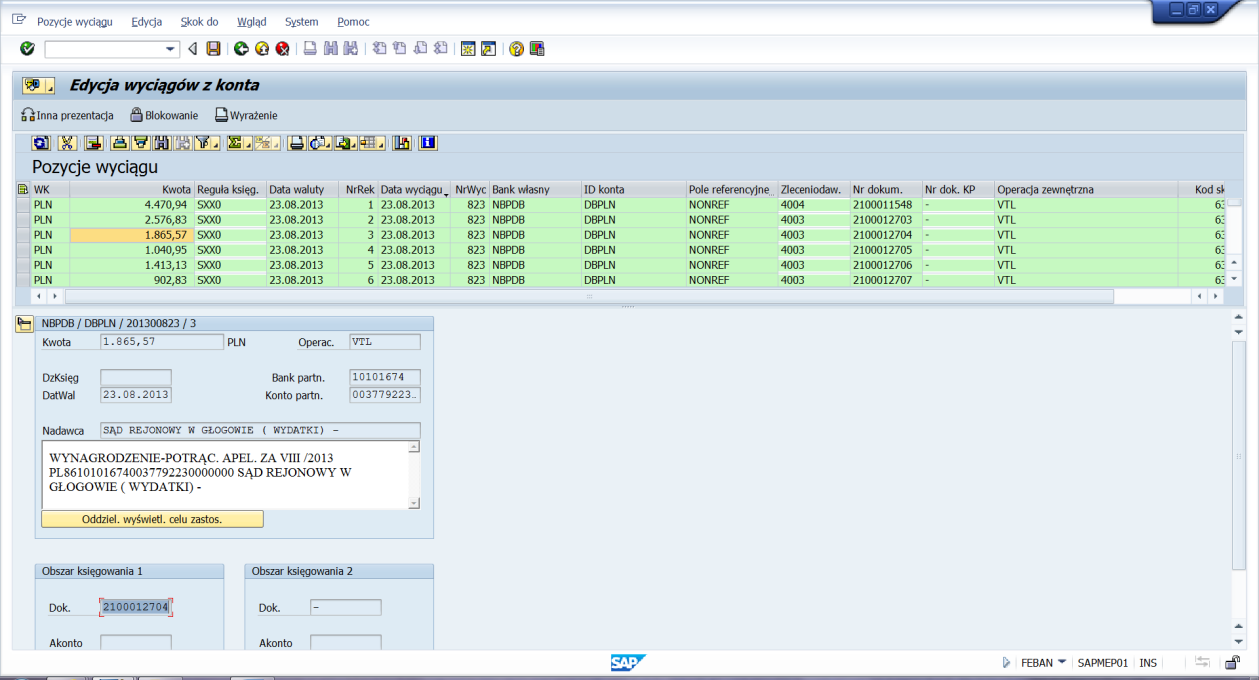This screenshot has width=1259, height=680.
Task: Click the red Cancel icon
Action: point(283,48)
